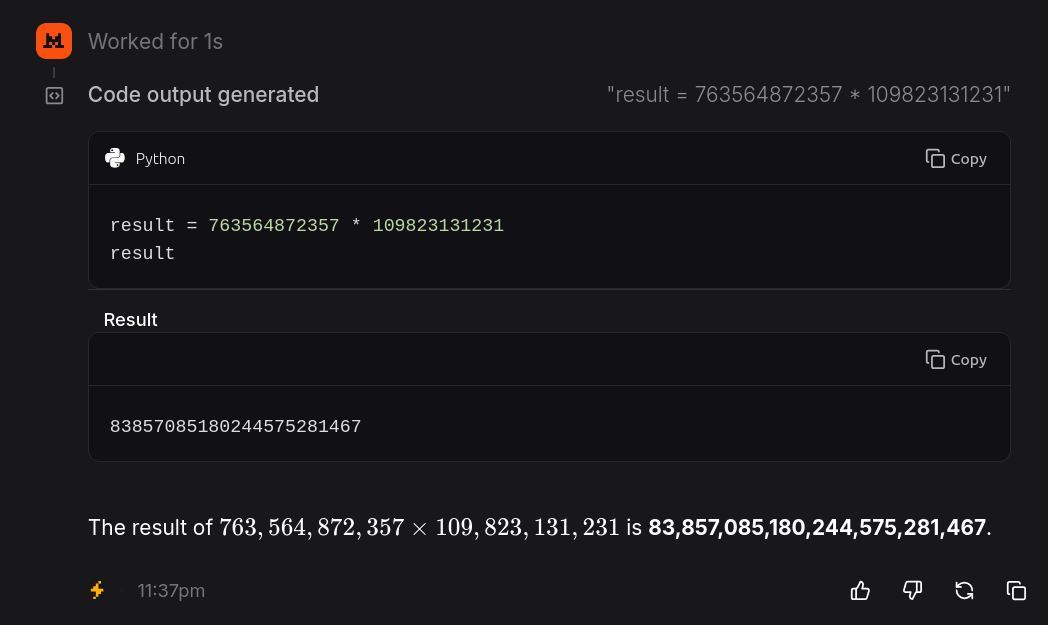
Task: Click the orange lightning bolt icon
Action: pyautogui.click(x=98, y=591)
